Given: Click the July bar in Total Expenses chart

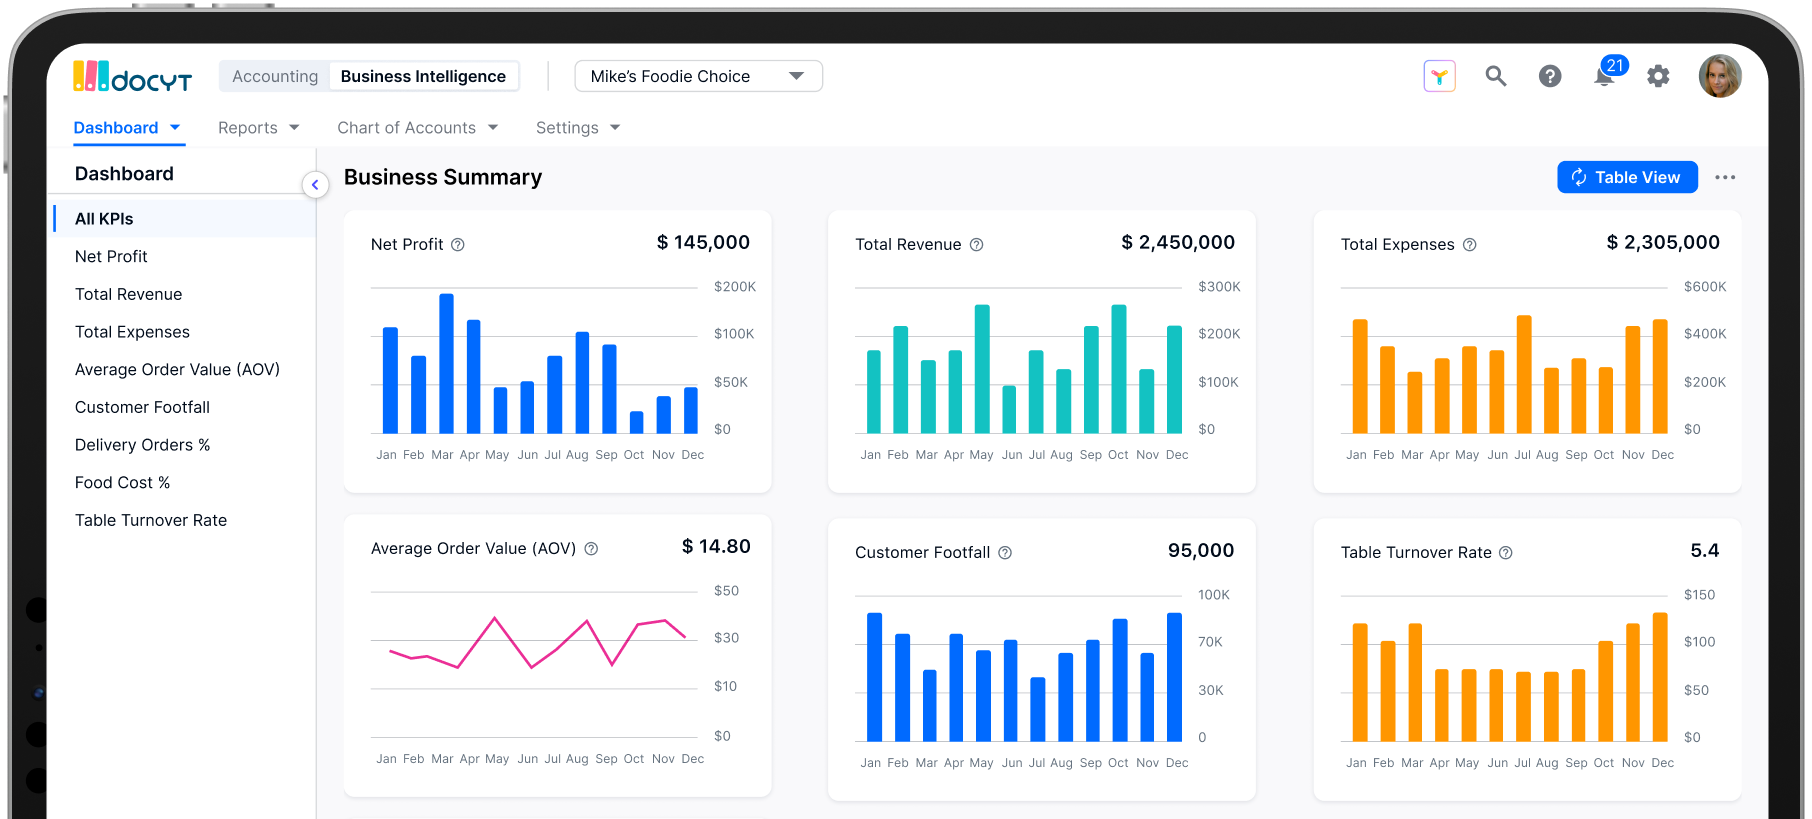Looking at the screenshot, I should coord(1524,375).
